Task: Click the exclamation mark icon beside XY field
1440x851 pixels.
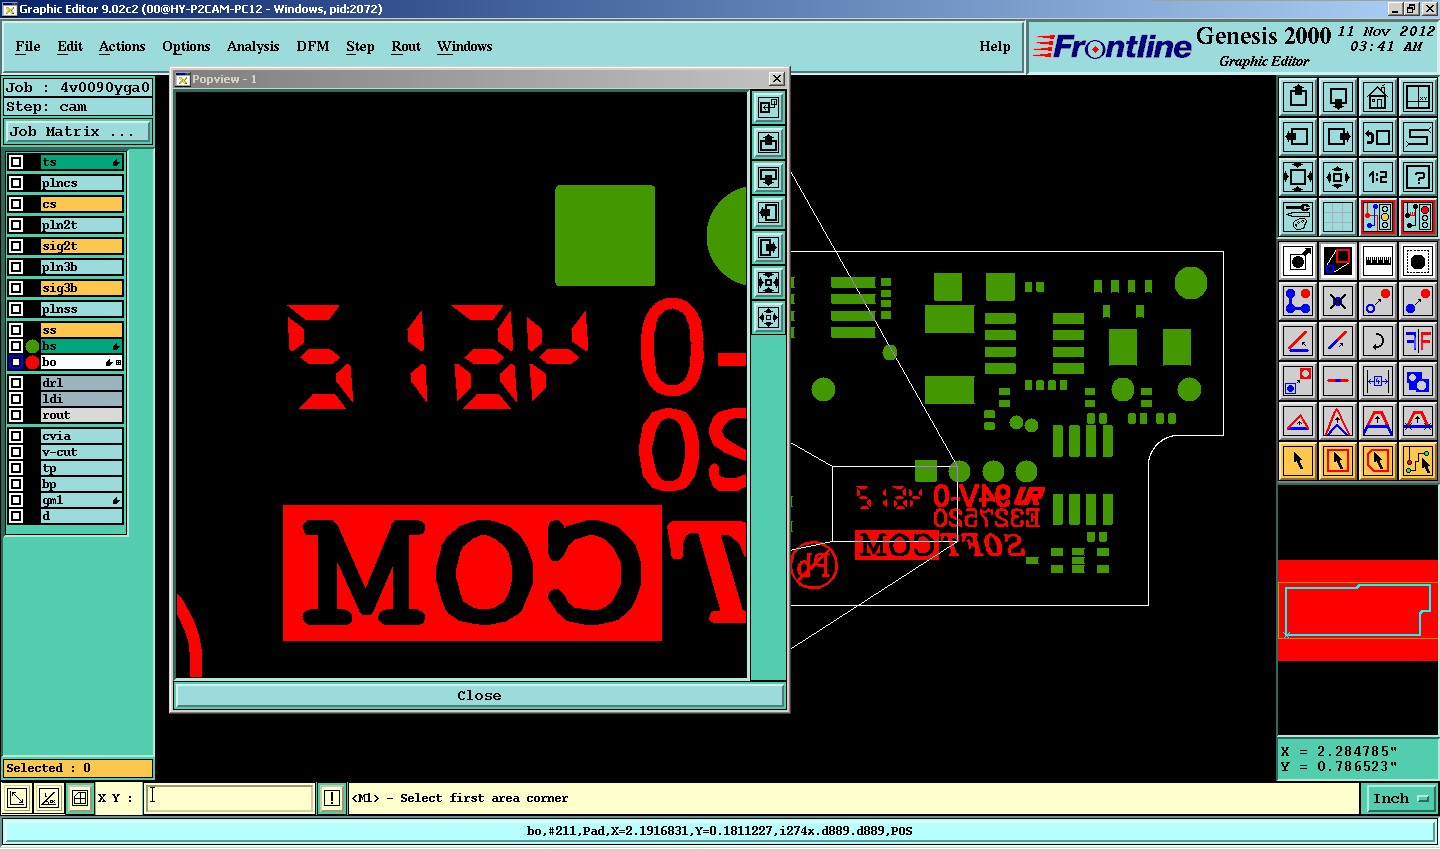Action: 332,798
